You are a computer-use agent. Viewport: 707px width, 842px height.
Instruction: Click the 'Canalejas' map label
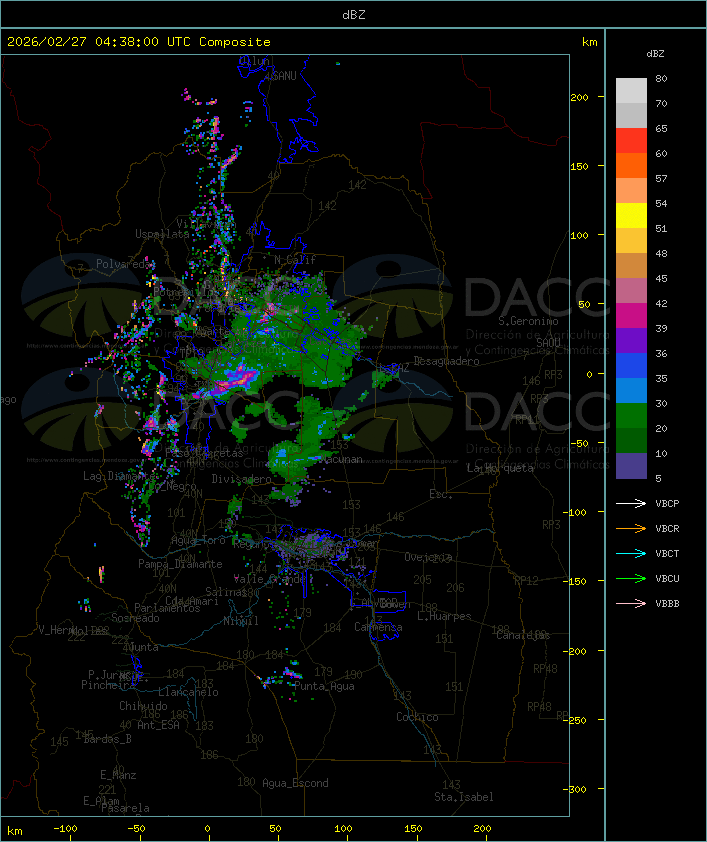point(523,635)
